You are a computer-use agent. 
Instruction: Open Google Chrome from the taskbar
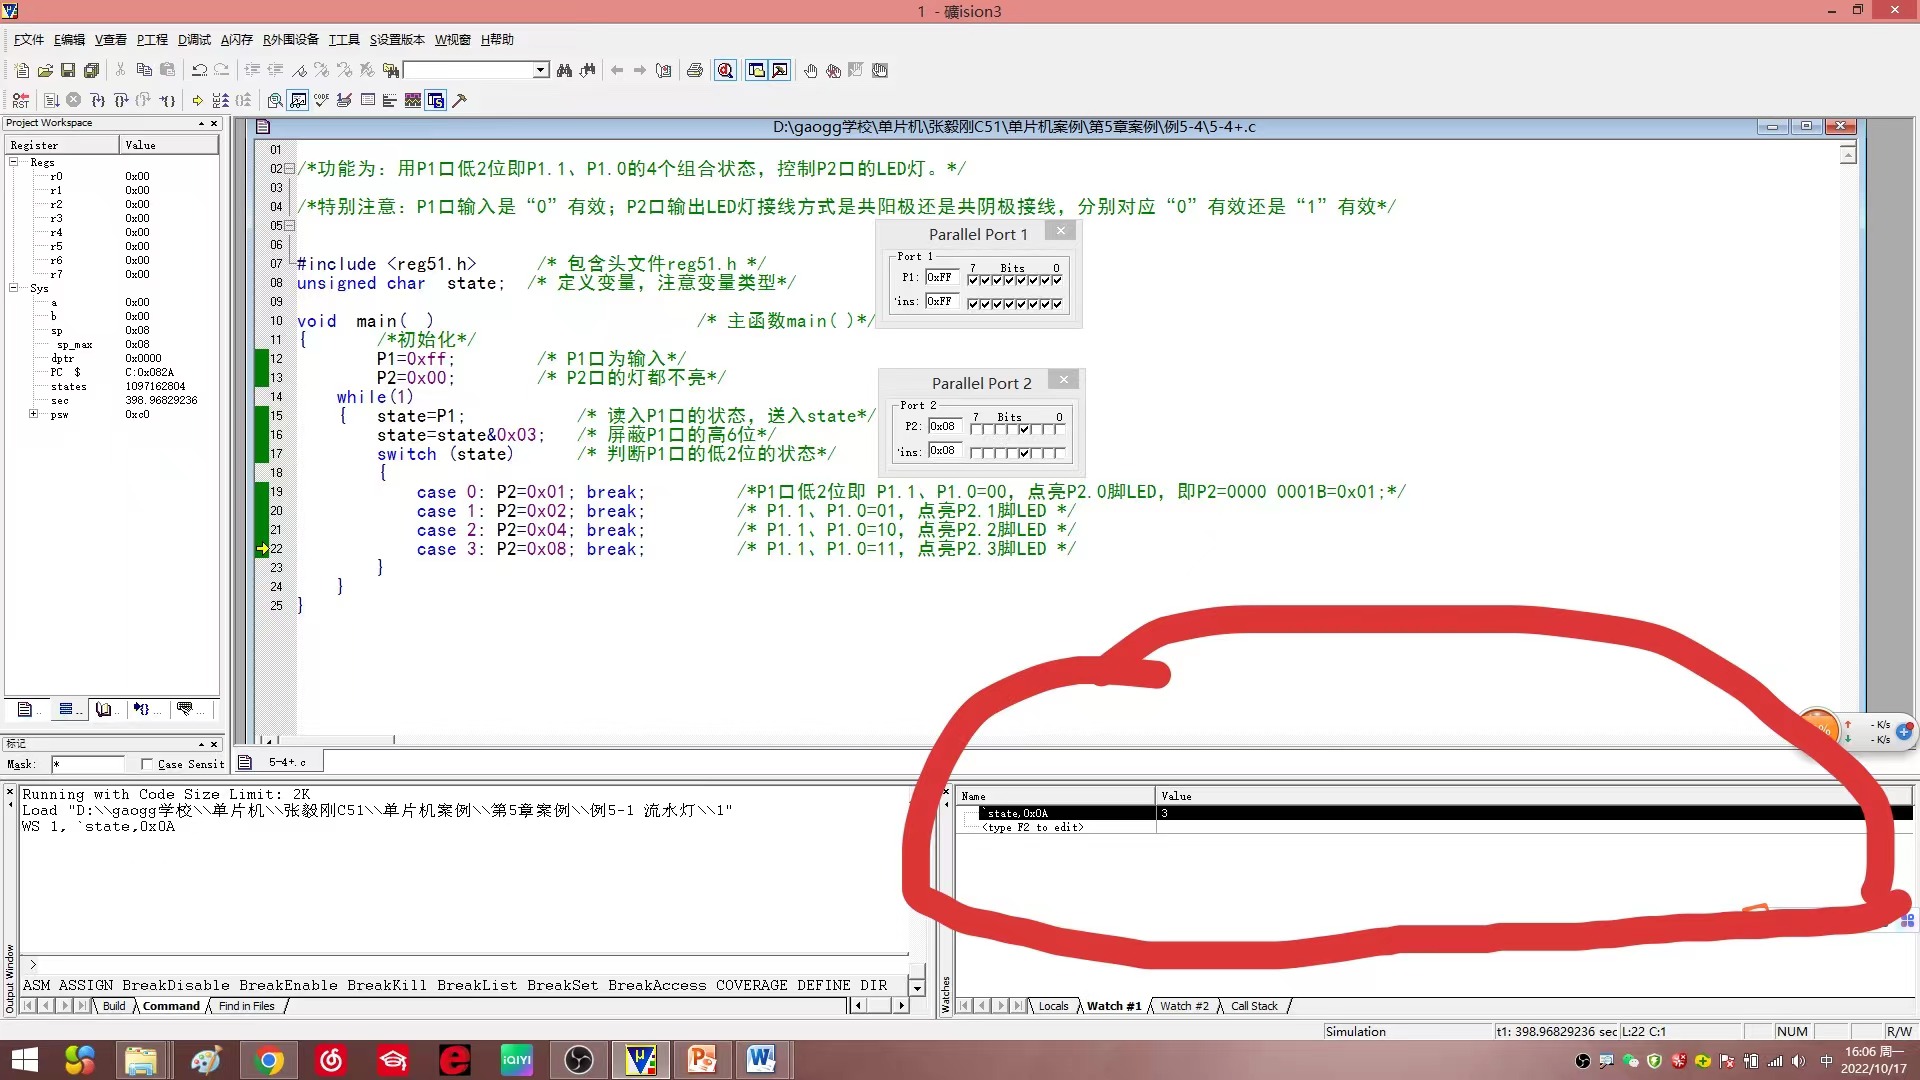[268, 1059]
